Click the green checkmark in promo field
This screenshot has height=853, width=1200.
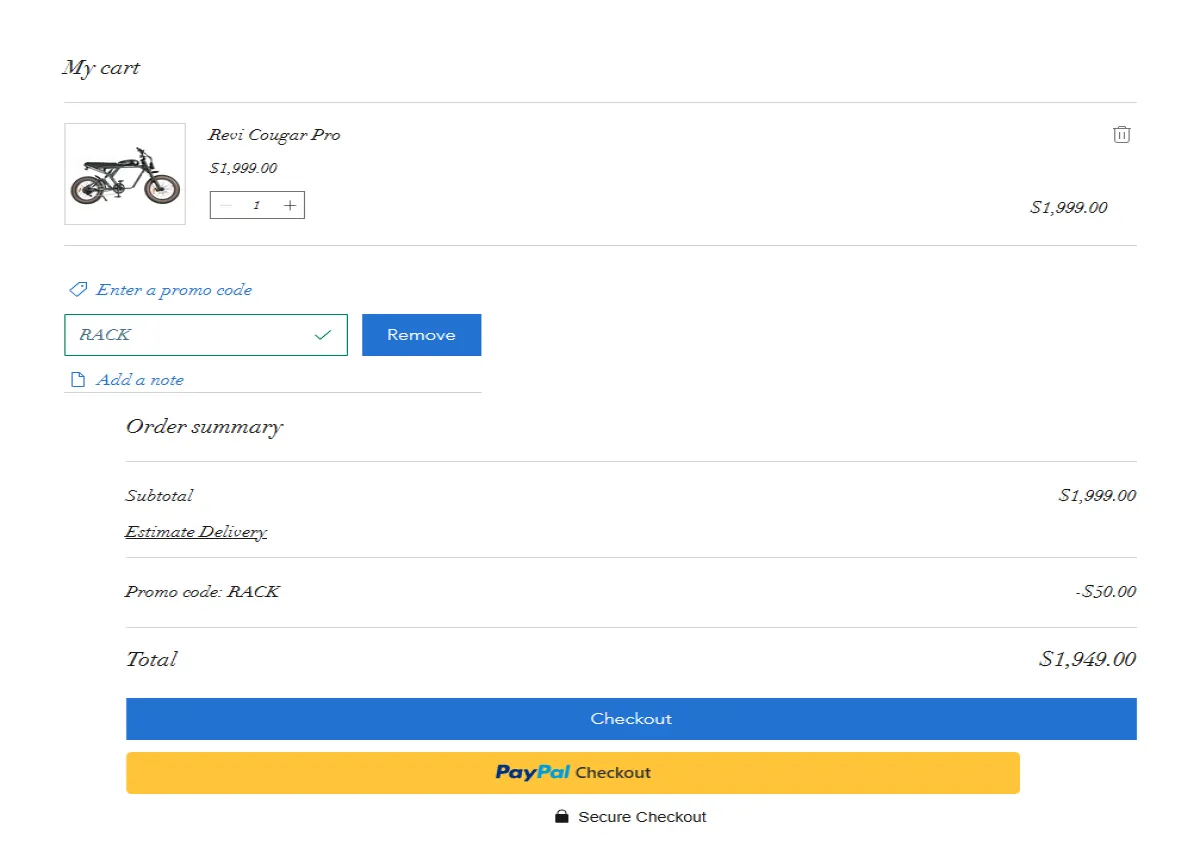[322, 335]
